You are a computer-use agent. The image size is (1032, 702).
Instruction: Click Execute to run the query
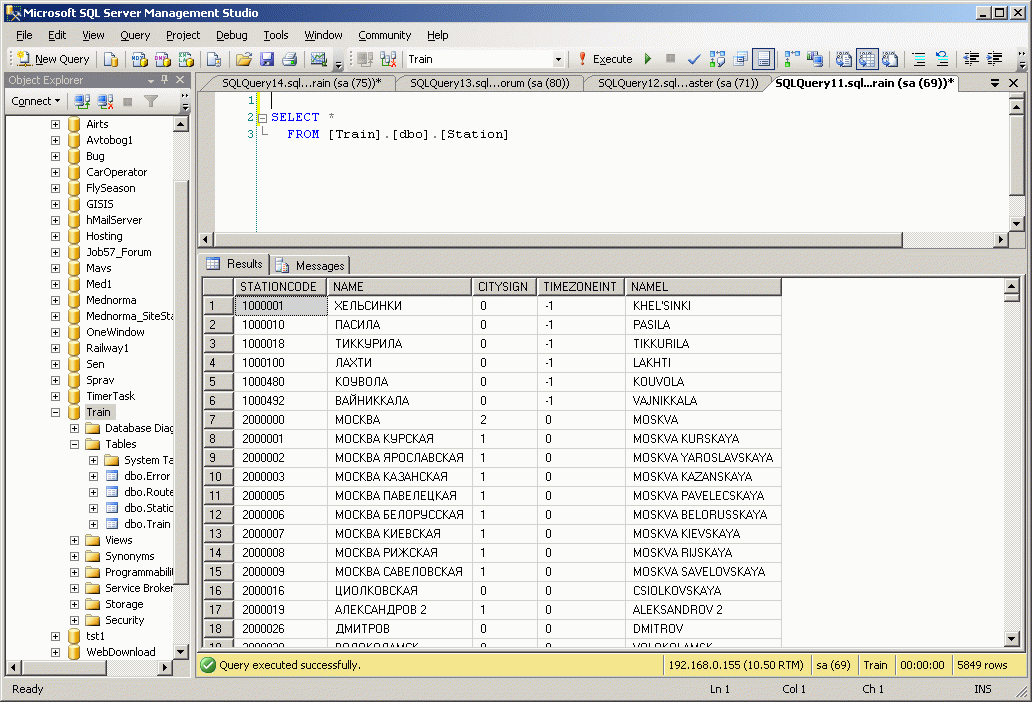click(606, 59)
